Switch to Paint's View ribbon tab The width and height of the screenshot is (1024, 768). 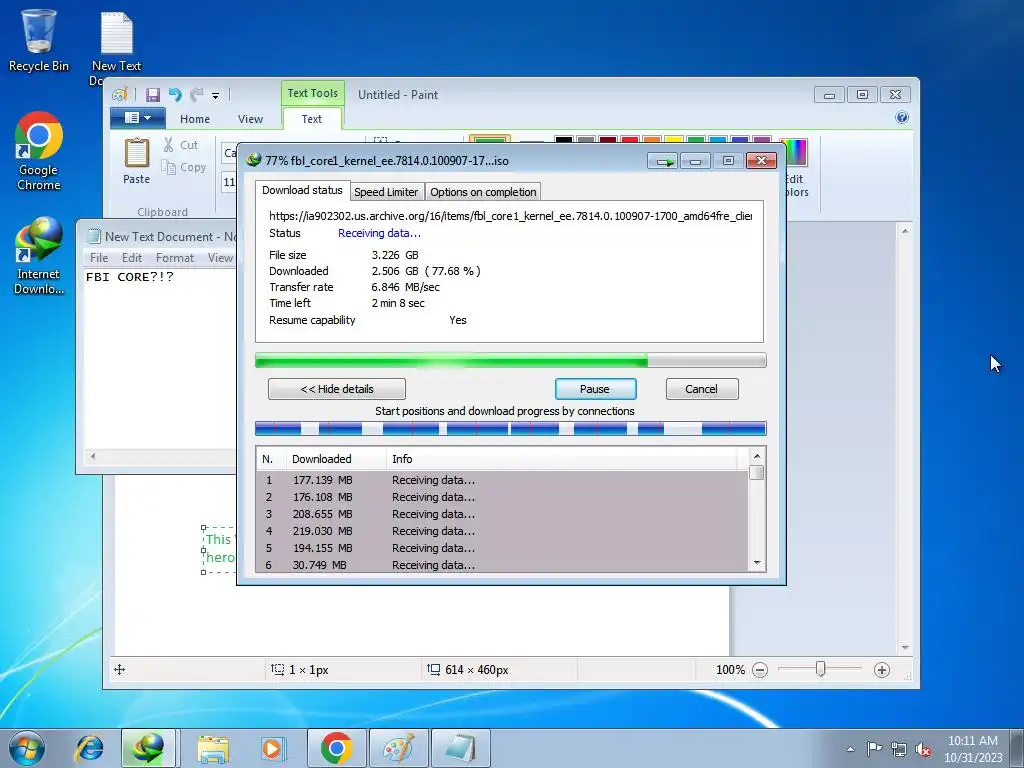tap(250, 119)
